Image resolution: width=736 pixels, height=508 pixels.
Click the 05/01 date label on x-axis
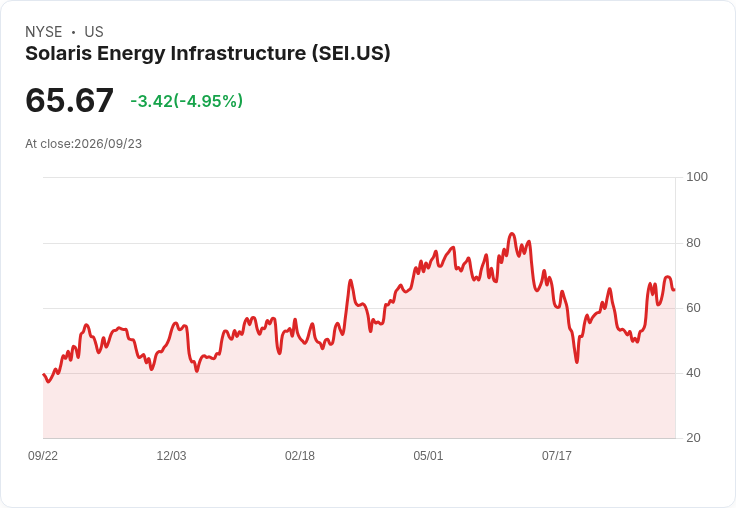(x=428, y=455)
